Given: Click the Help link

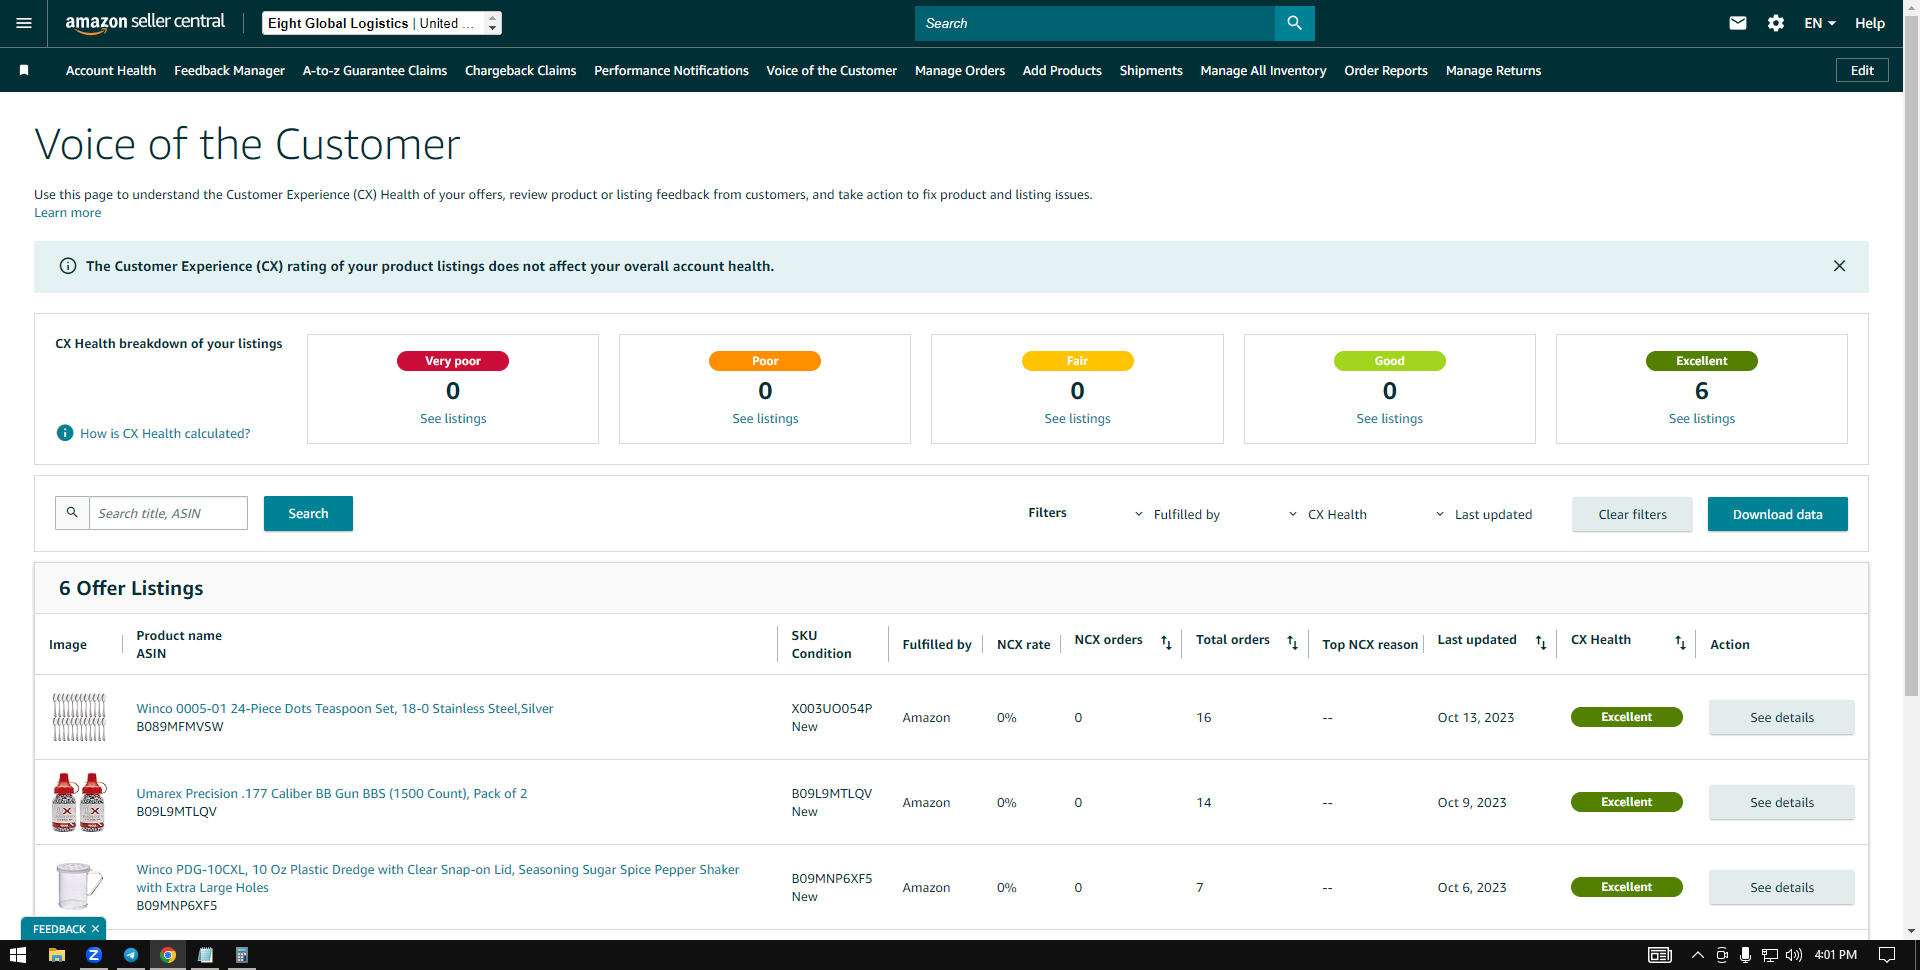Looking at the screenshot, I should [1870, 23].
